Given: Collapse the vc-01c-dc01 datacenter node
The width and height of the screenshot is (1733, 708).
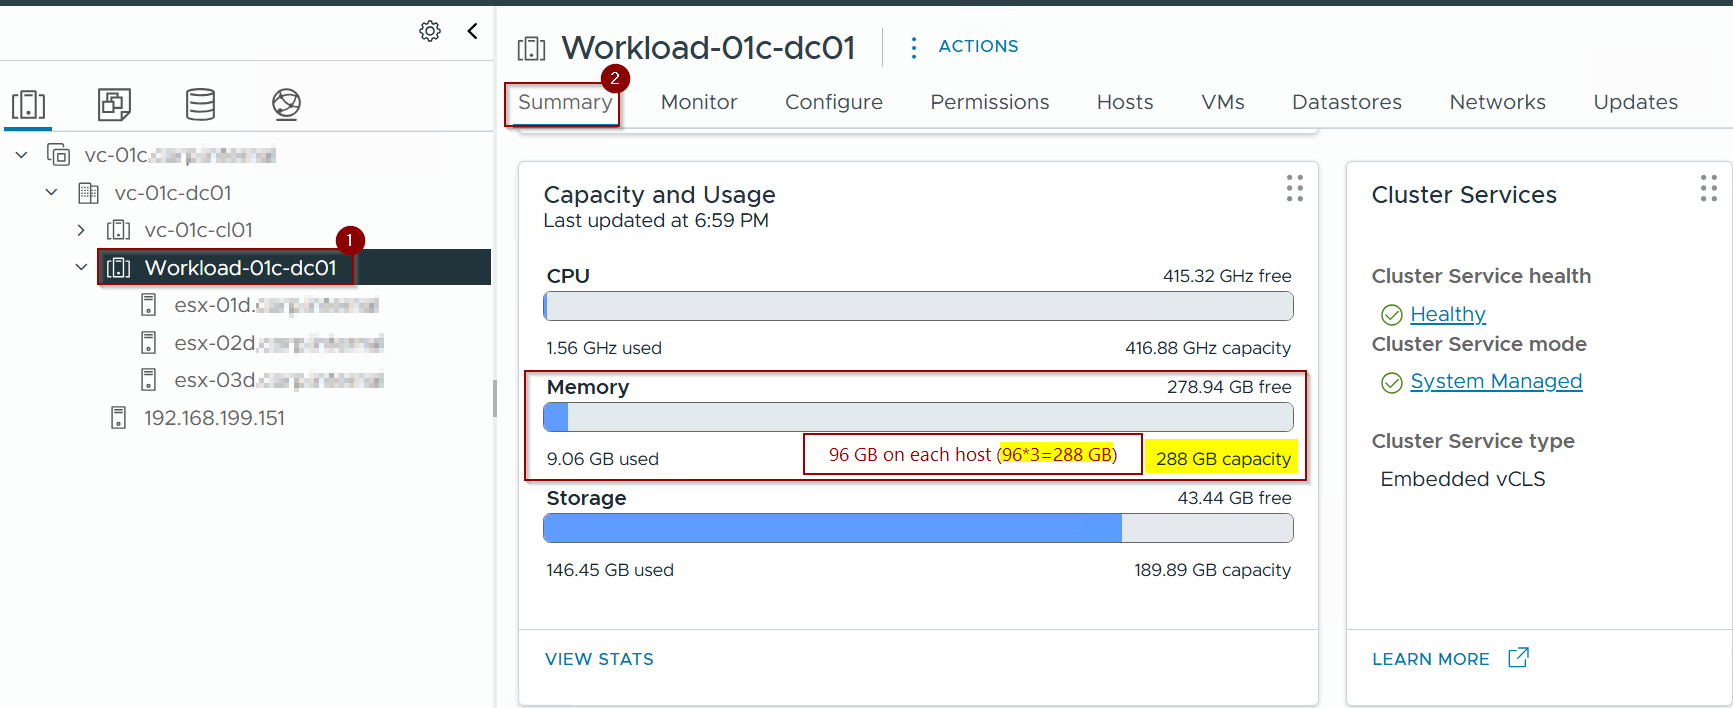Looking at the screenshot, I should coord(51,192).
